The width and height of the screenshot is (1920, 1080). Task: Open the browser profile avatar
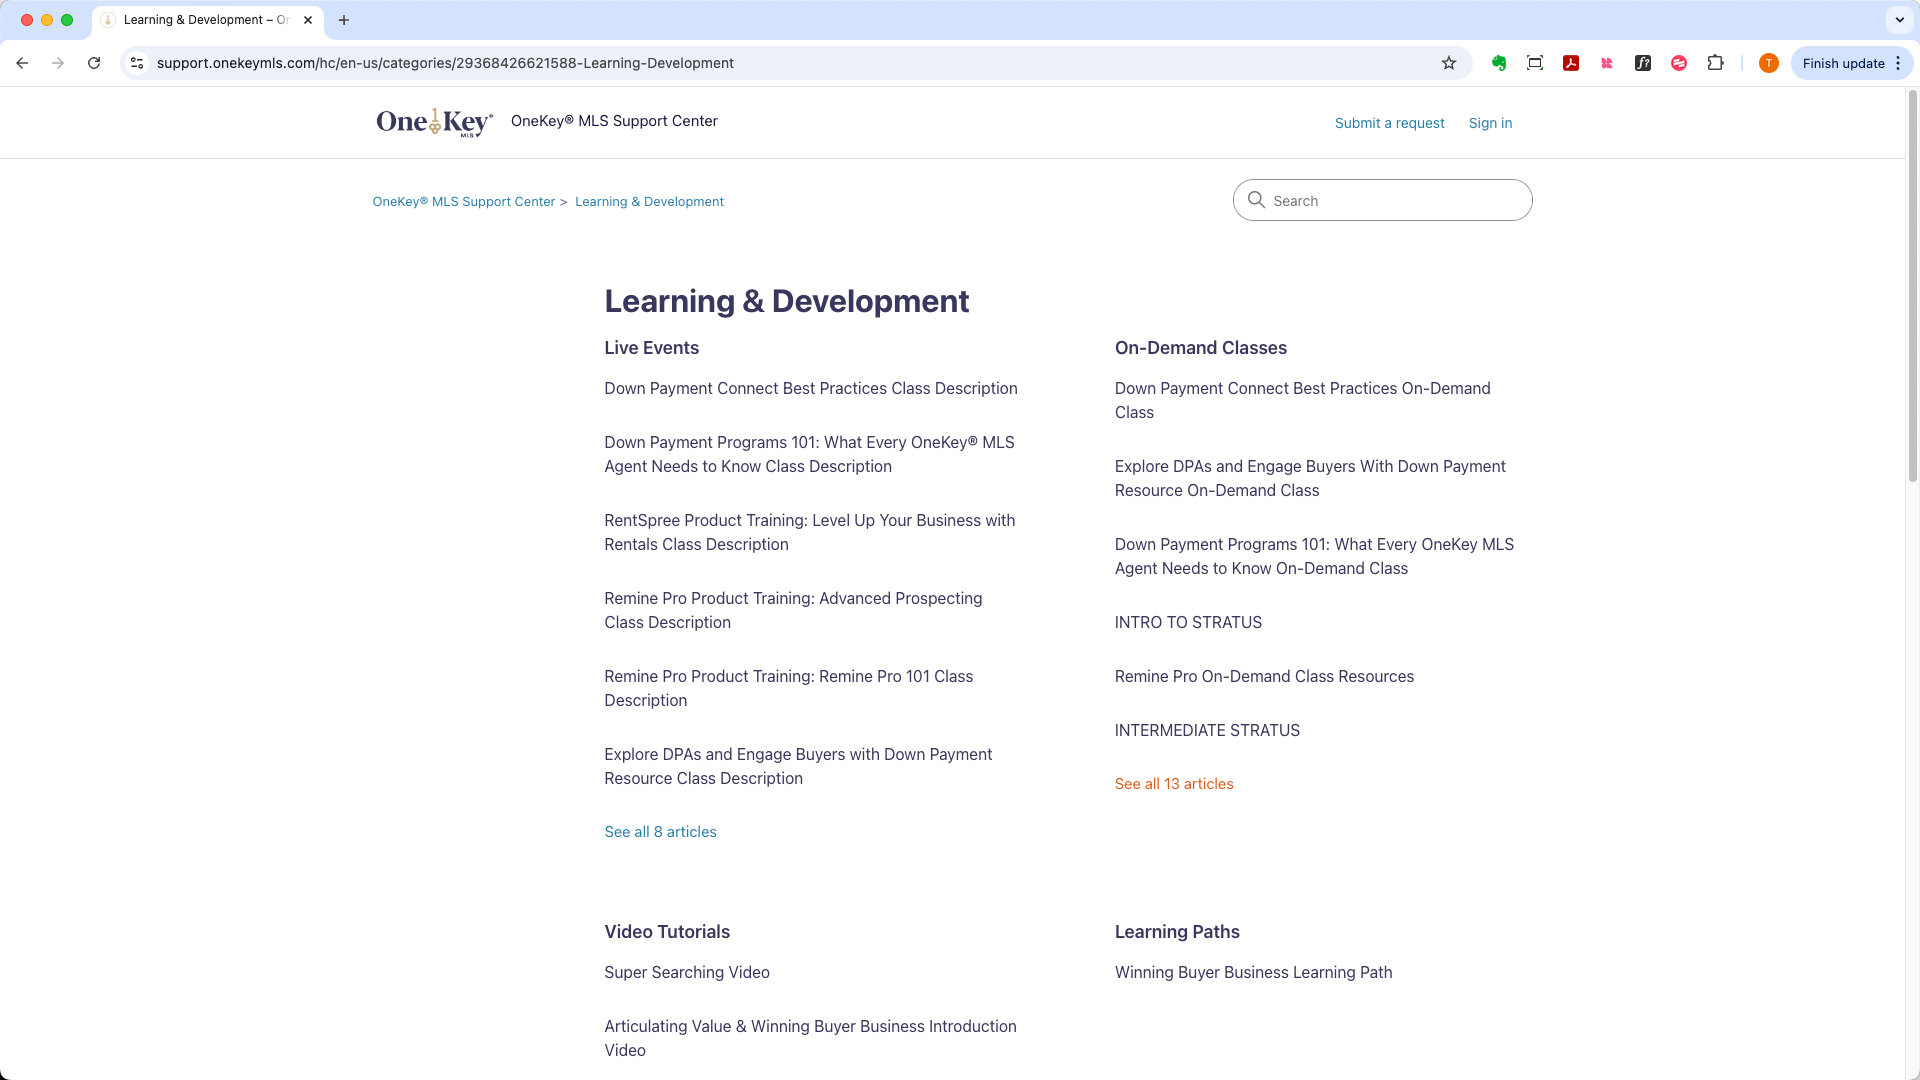point(1768,62)
